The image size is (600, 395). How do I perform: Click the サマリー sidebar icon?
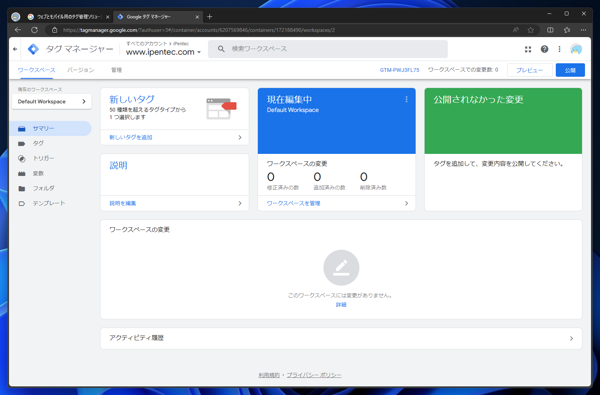[x=22, y=129]
